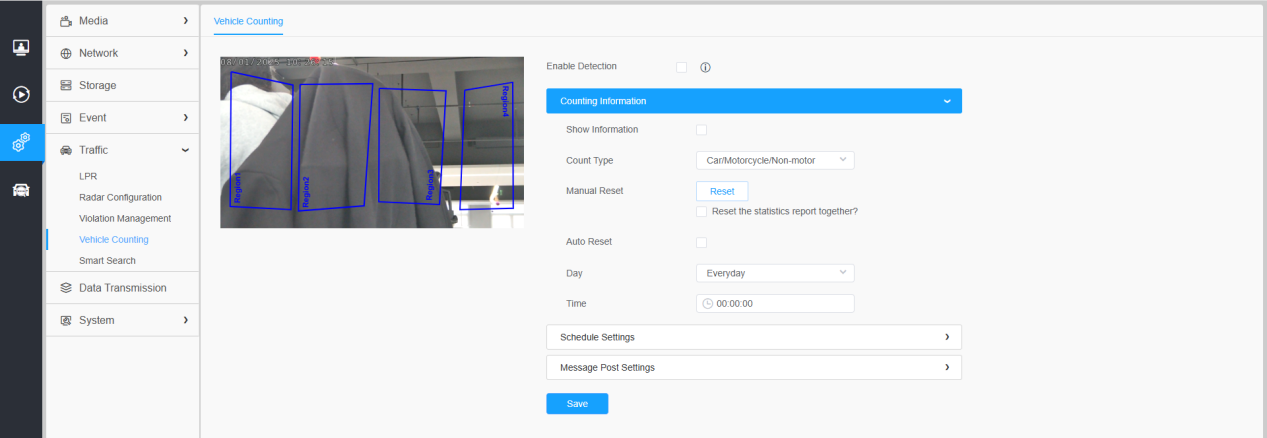This screenshot has height=438, width=1267.
Task: Collapse the Counting Information section
Action: pyautogui.click(x=754, y=101)
